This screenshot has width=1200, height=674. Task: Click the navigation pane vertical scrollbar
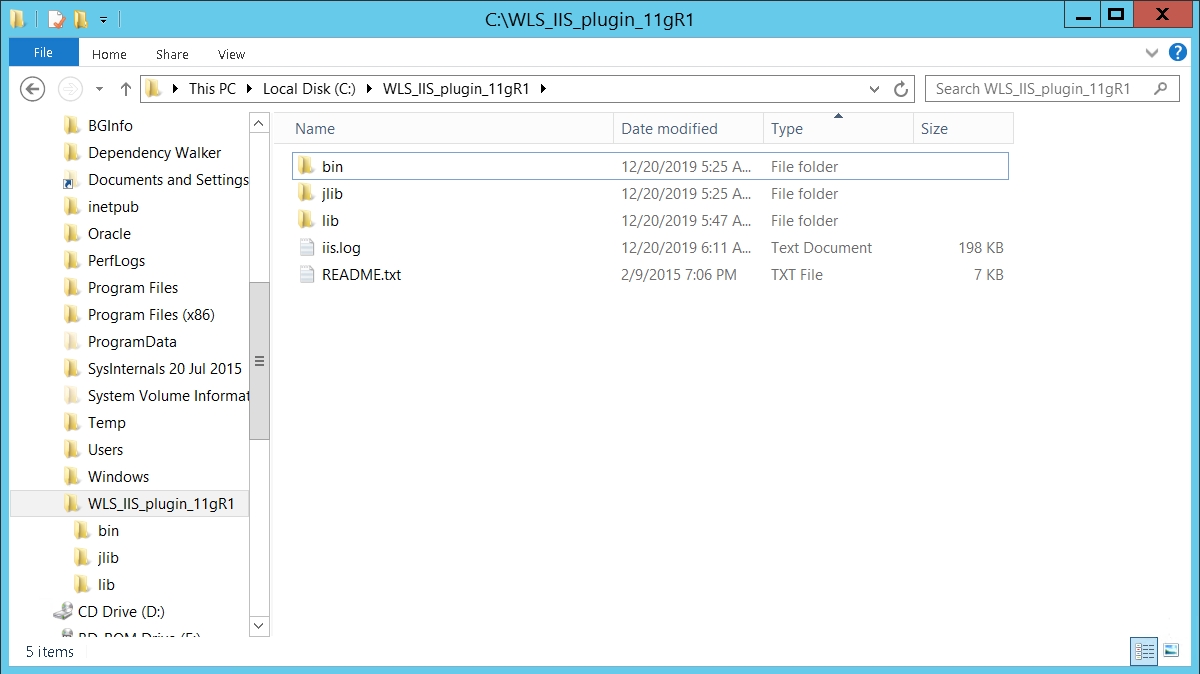coord(259,362)
